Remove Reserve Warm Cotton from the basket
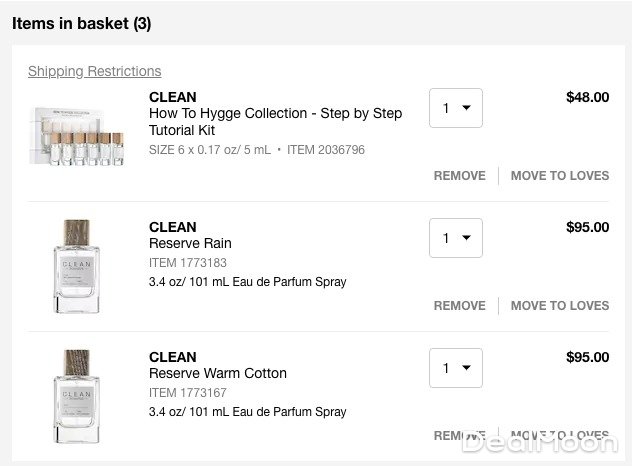Screen dimensions: 632x466 [459, 435]
